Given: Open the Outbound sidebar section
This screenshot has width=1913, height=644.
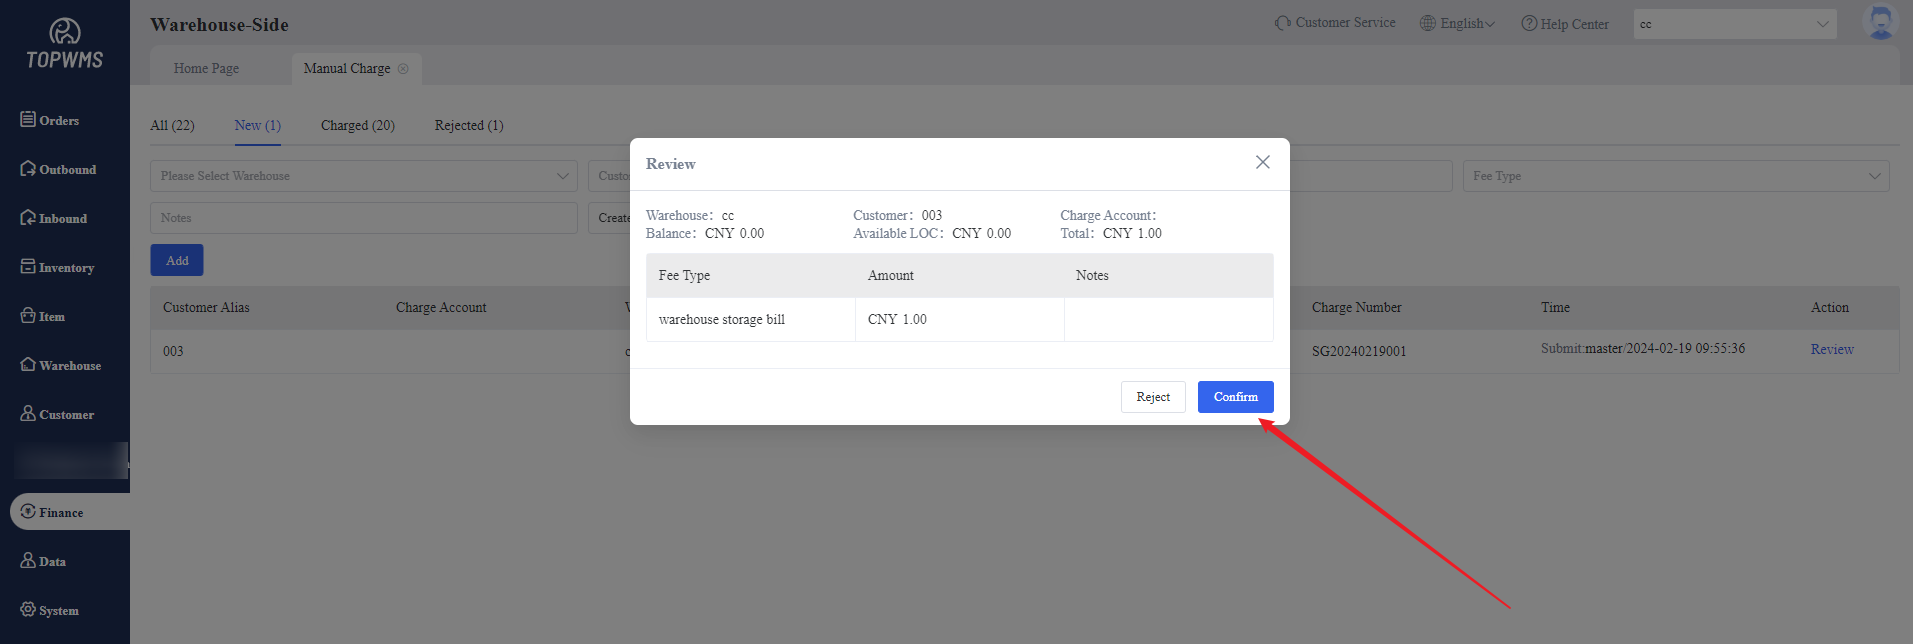Looking at the screenshot, I should click(x=58, y=169).
